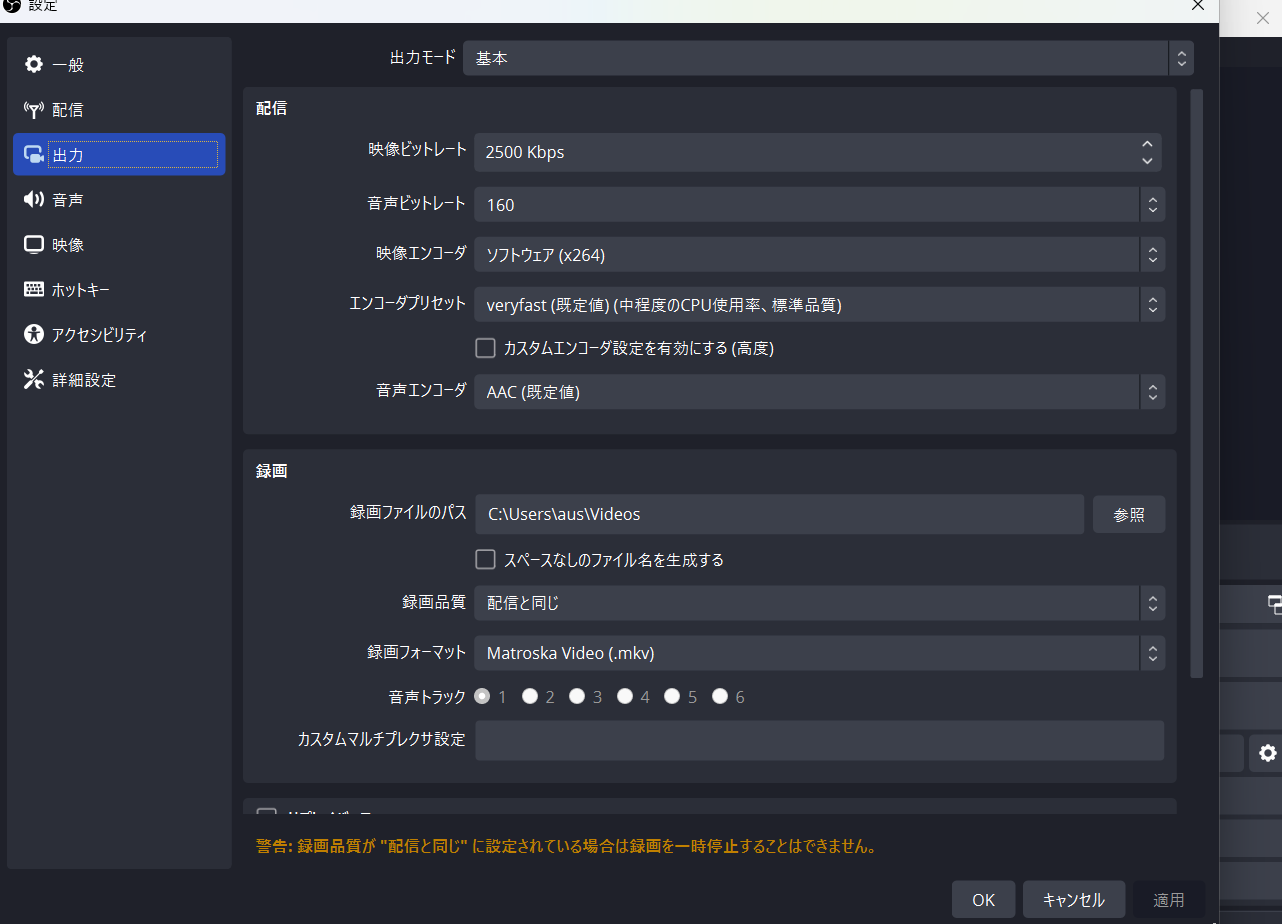Click the 参照 browse button
The width and height of the screenshot is (1282, 924).
click(1129, 515)
